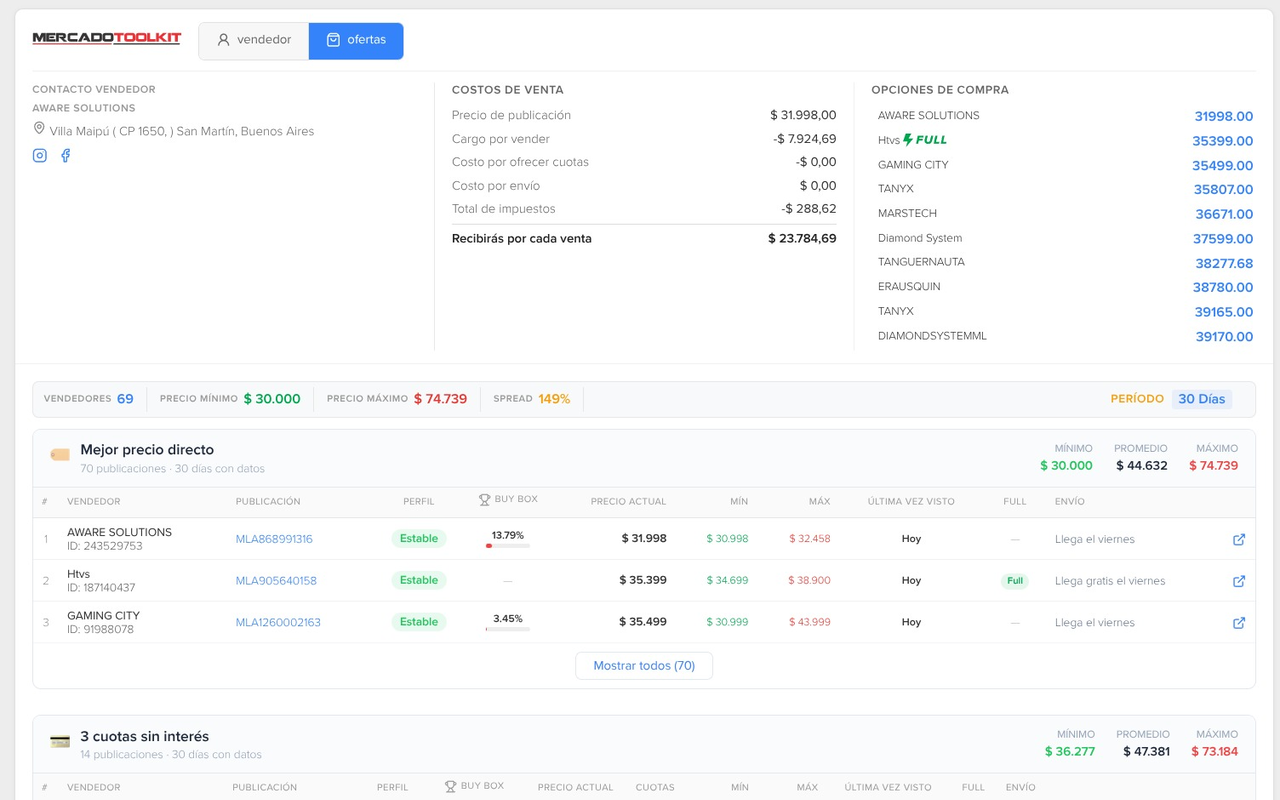The image size is (1280, 800).
Task: Click the Estable badge for AWARE SOLUTIONS
Action: pyautogui.click(x=419, y=538)
